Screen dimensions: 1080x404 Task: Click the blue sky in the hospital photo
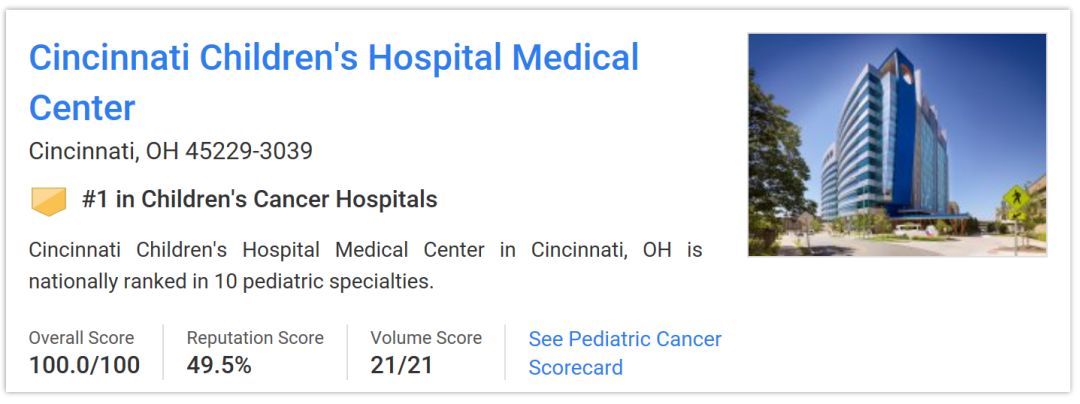tap(990, 80)
